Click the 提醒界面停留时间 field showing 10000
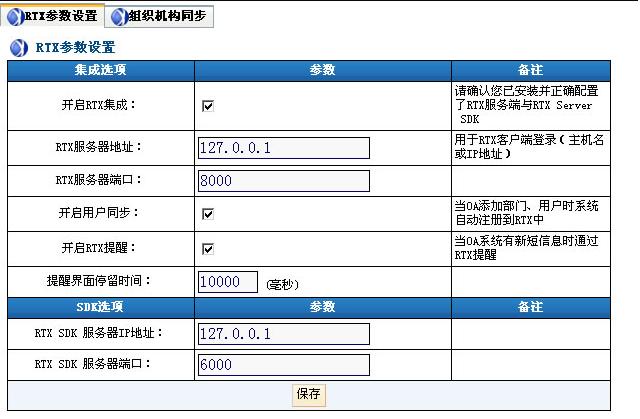 point(228,283)
